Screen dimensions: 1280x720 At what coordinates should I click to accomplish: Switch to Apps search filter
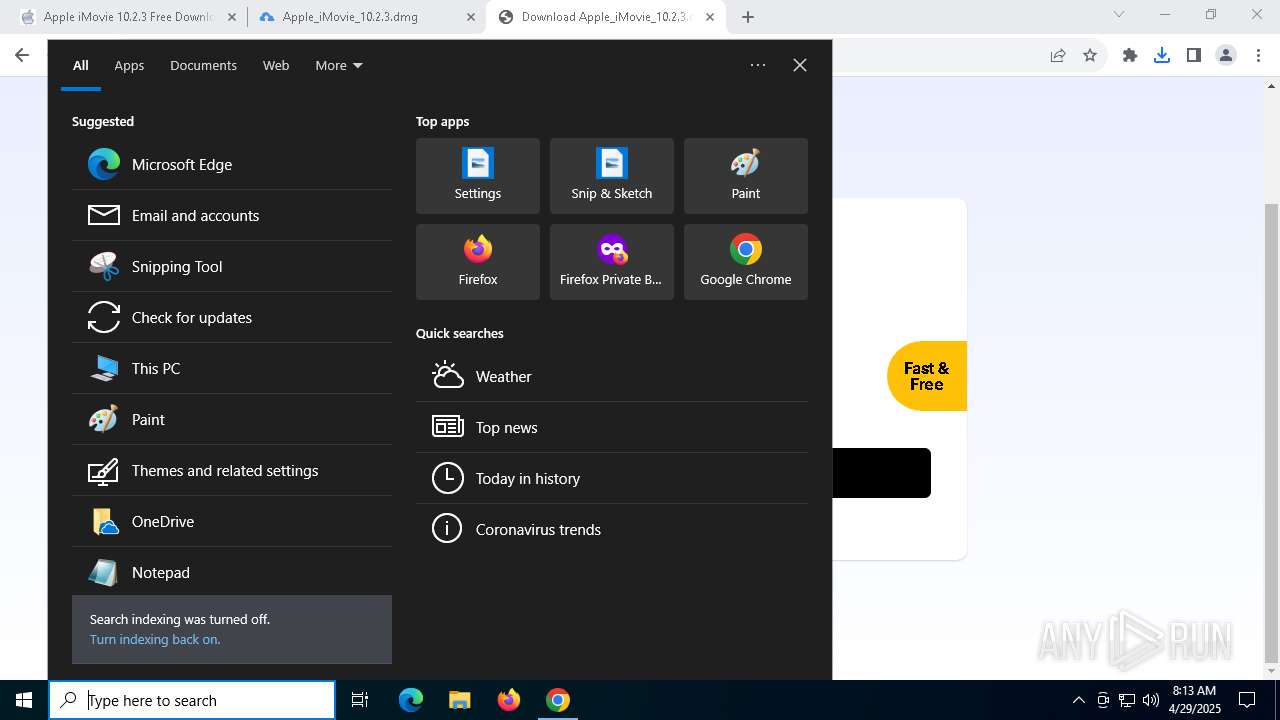129,65
